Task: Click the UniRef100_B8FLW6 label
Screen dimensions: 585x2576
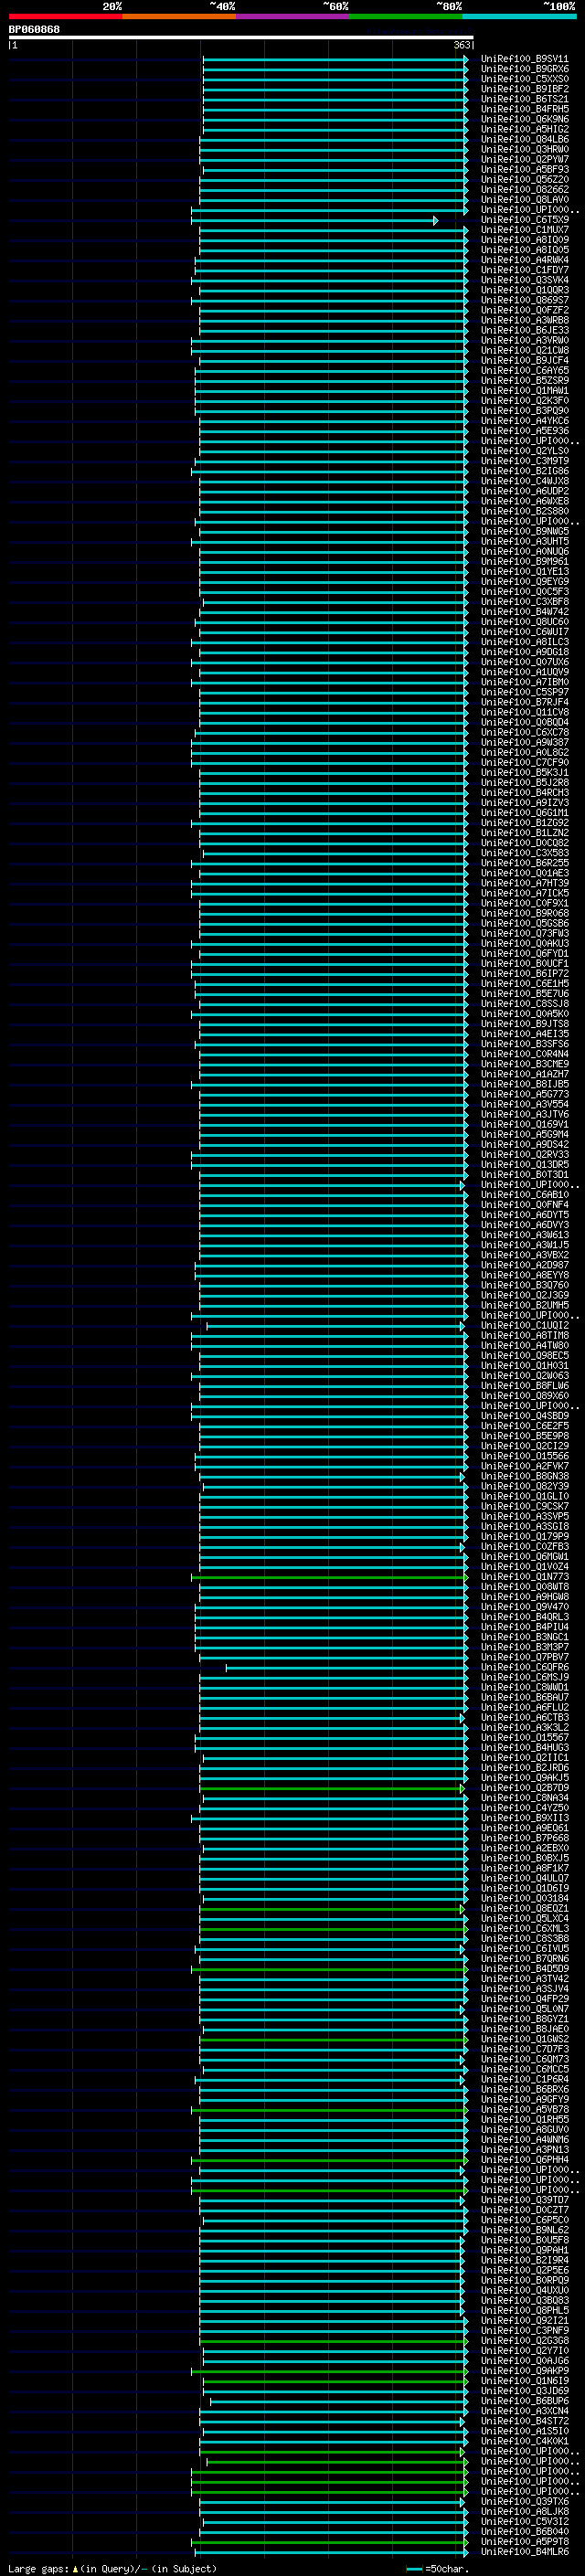Action: pyautogui.click(x=524, y=1385)
